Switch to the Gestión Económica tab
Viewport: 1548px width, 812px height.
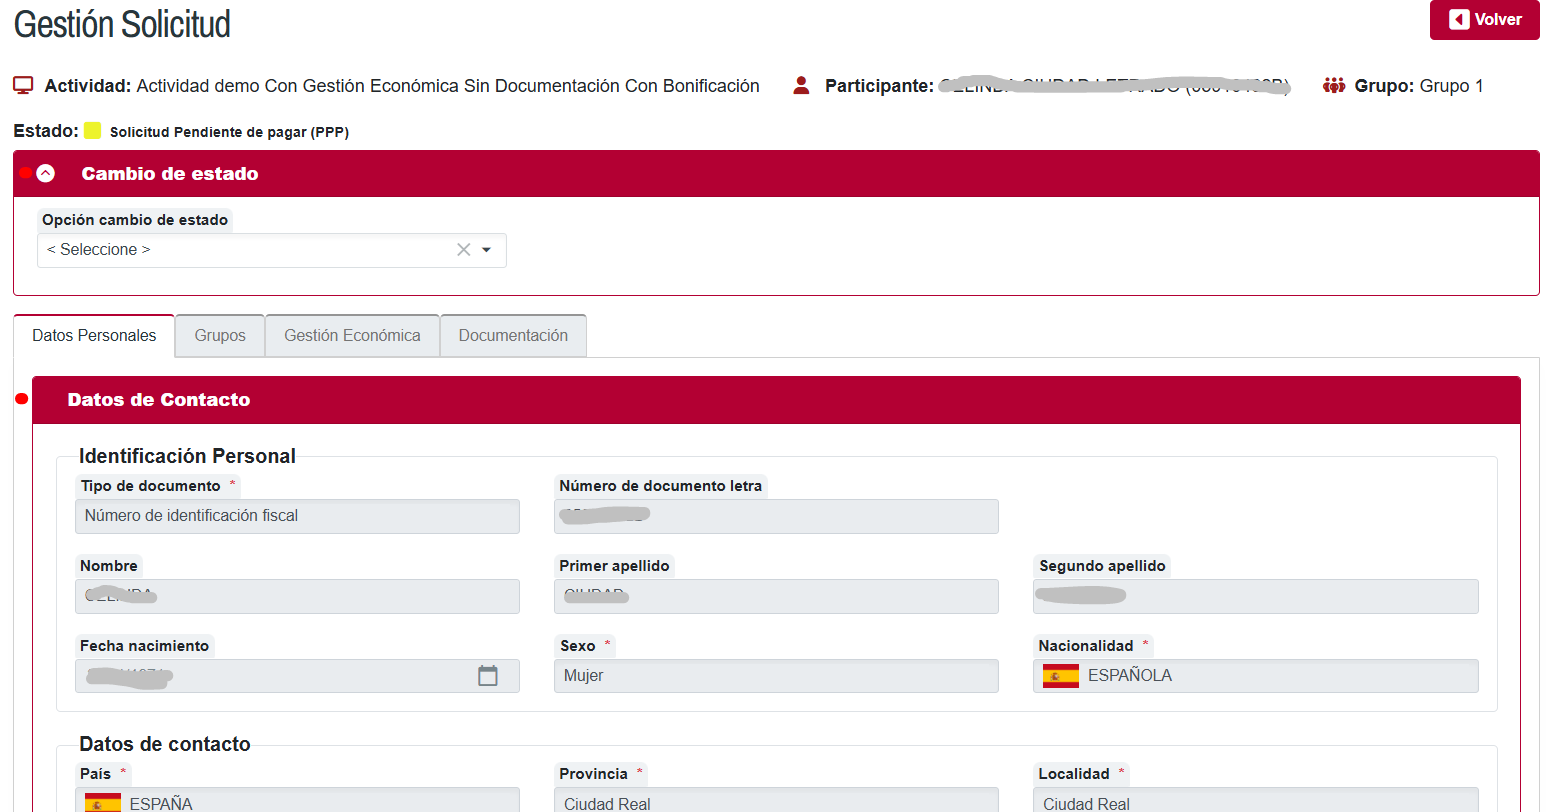pyautogui.click(x=352, y=336)
